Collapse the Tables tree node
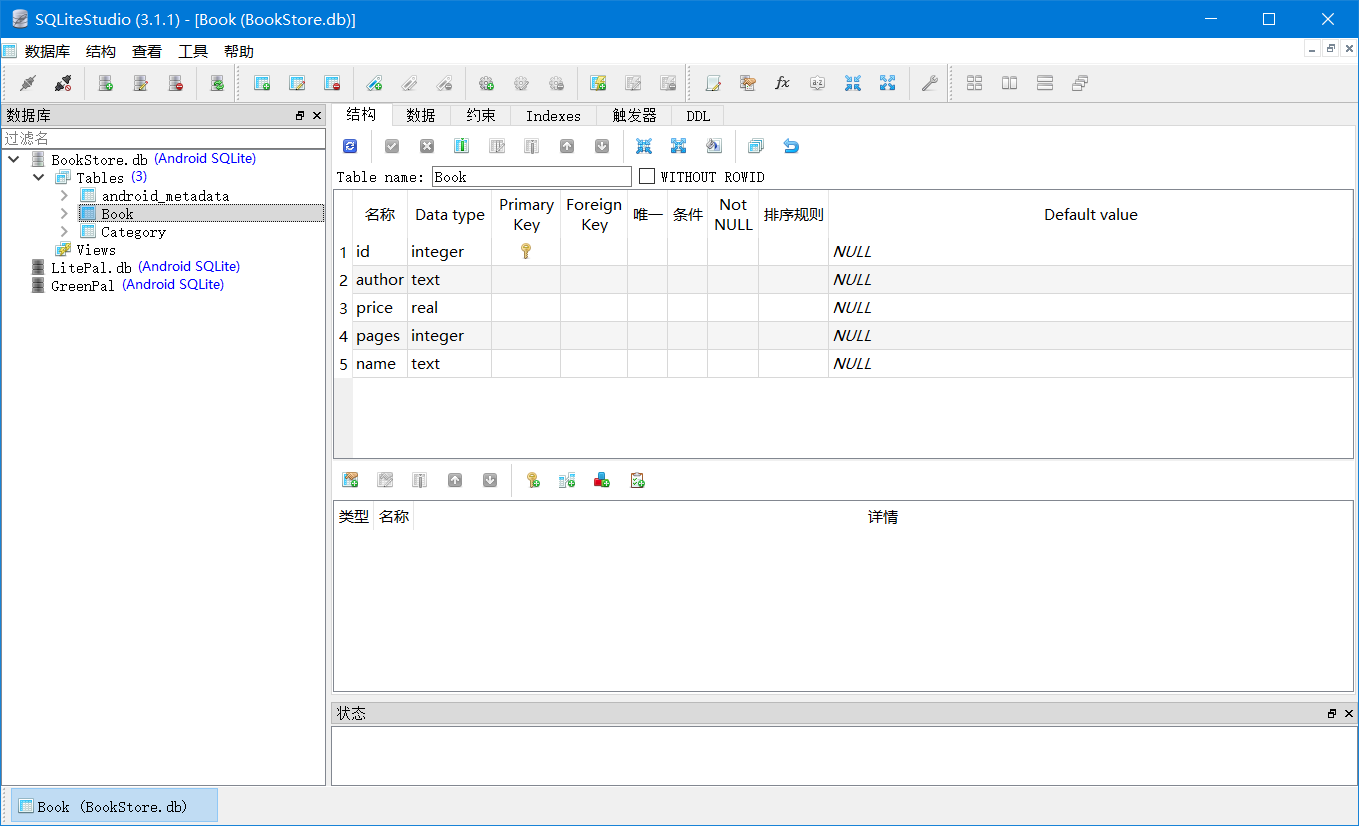 39,178
